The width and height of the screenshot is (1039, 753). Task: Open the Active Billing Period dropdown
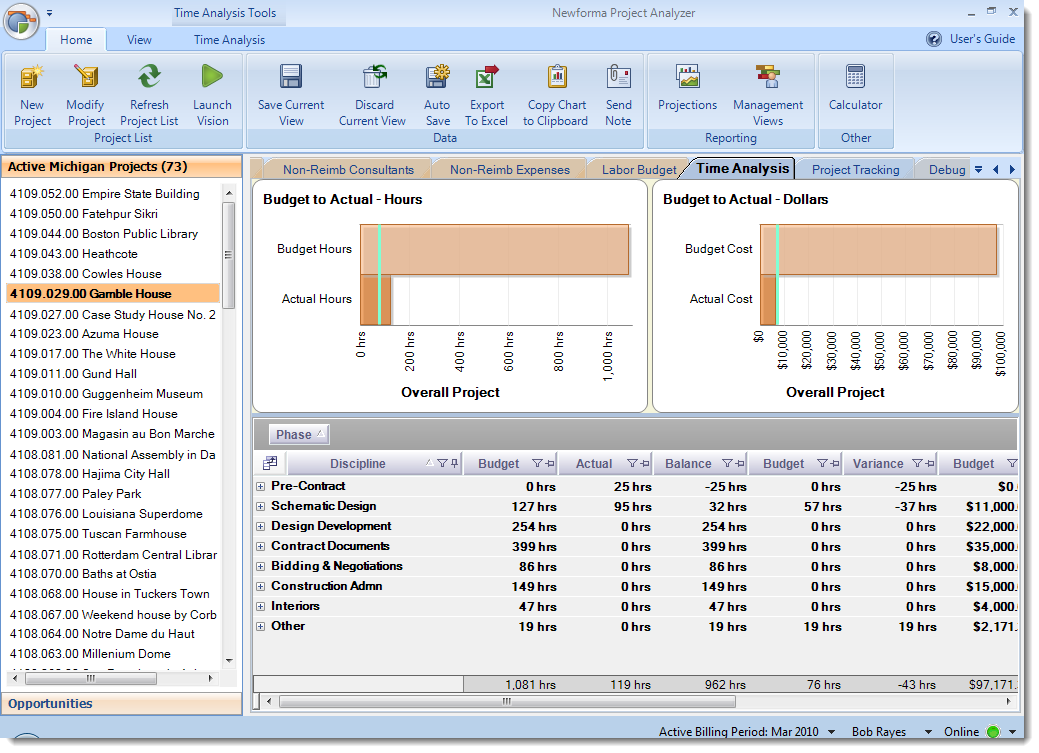point(830,731)
